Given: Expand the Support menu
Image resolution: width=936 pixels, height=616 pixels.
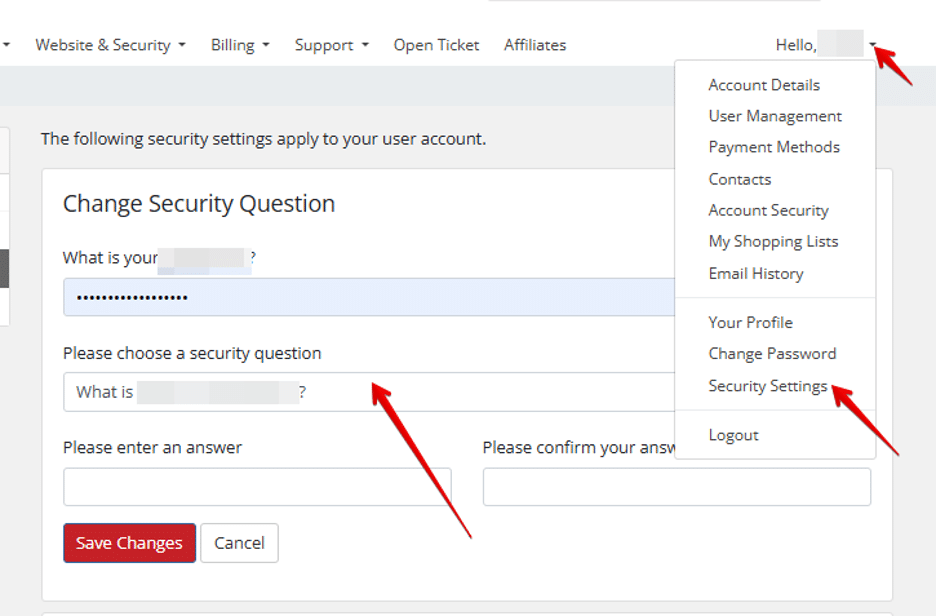Looking at the screenshot, I should click(331, 45).
